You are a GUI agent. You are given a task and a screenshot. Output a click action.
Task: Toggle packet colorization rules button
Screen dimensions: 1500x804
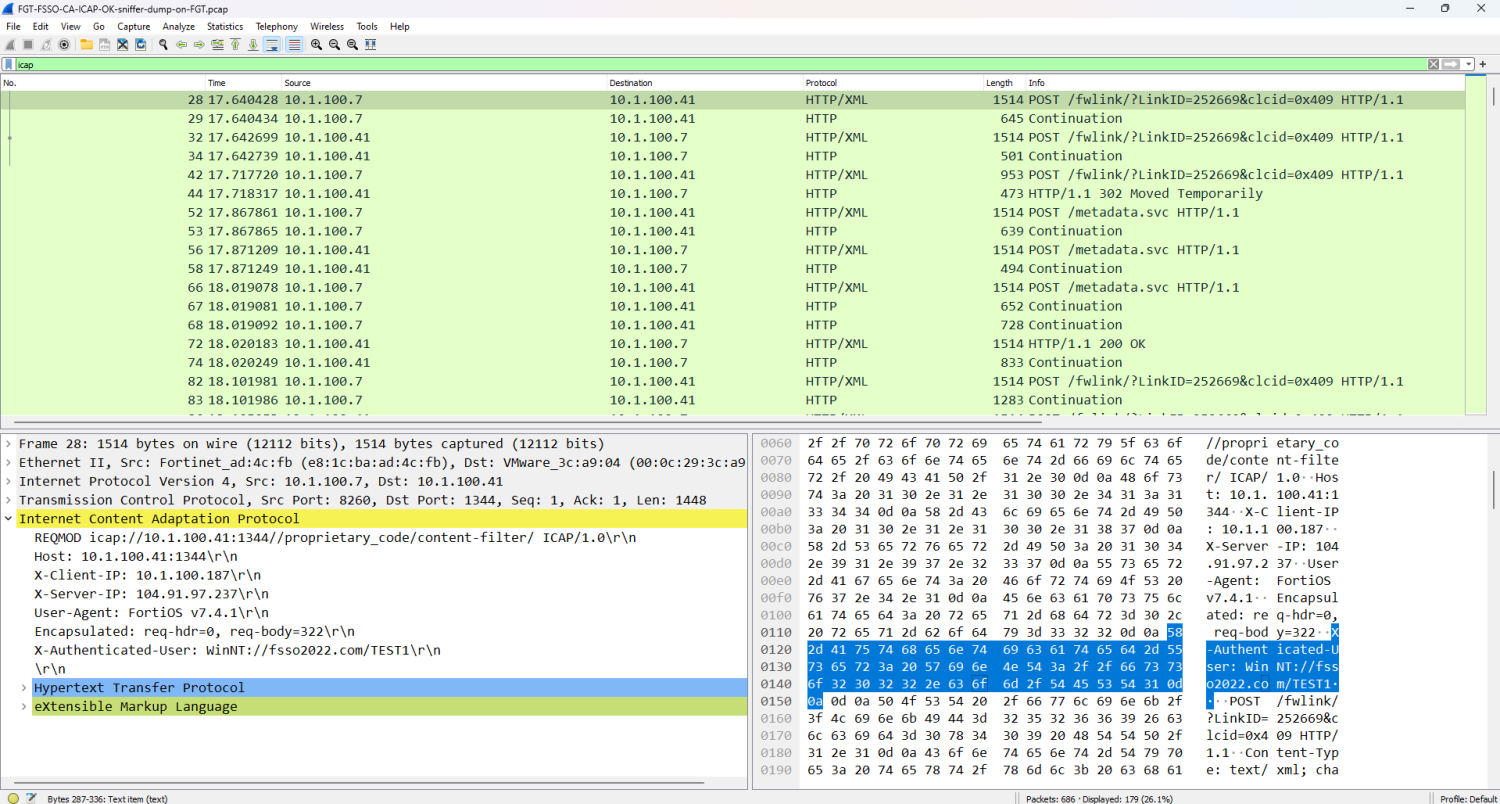coord(294,45)
